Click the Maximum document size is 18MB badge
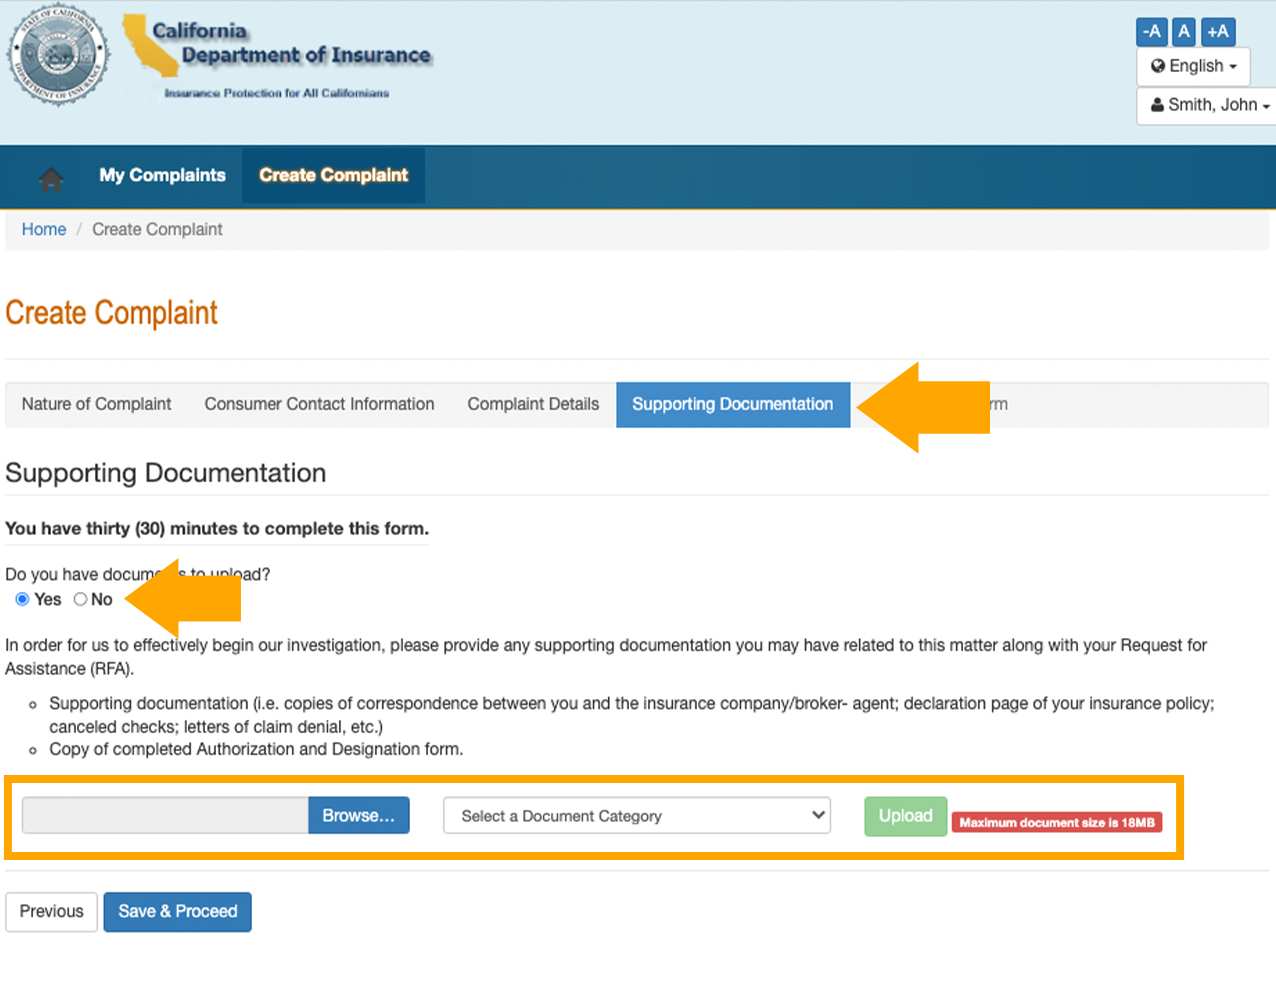Image resolution: width=1276 pixels, height=983 pixels. tap(1057, 823)
